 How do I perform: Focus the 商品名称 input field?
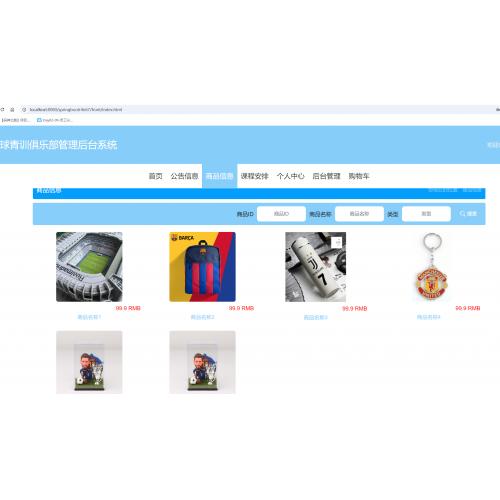359,214
